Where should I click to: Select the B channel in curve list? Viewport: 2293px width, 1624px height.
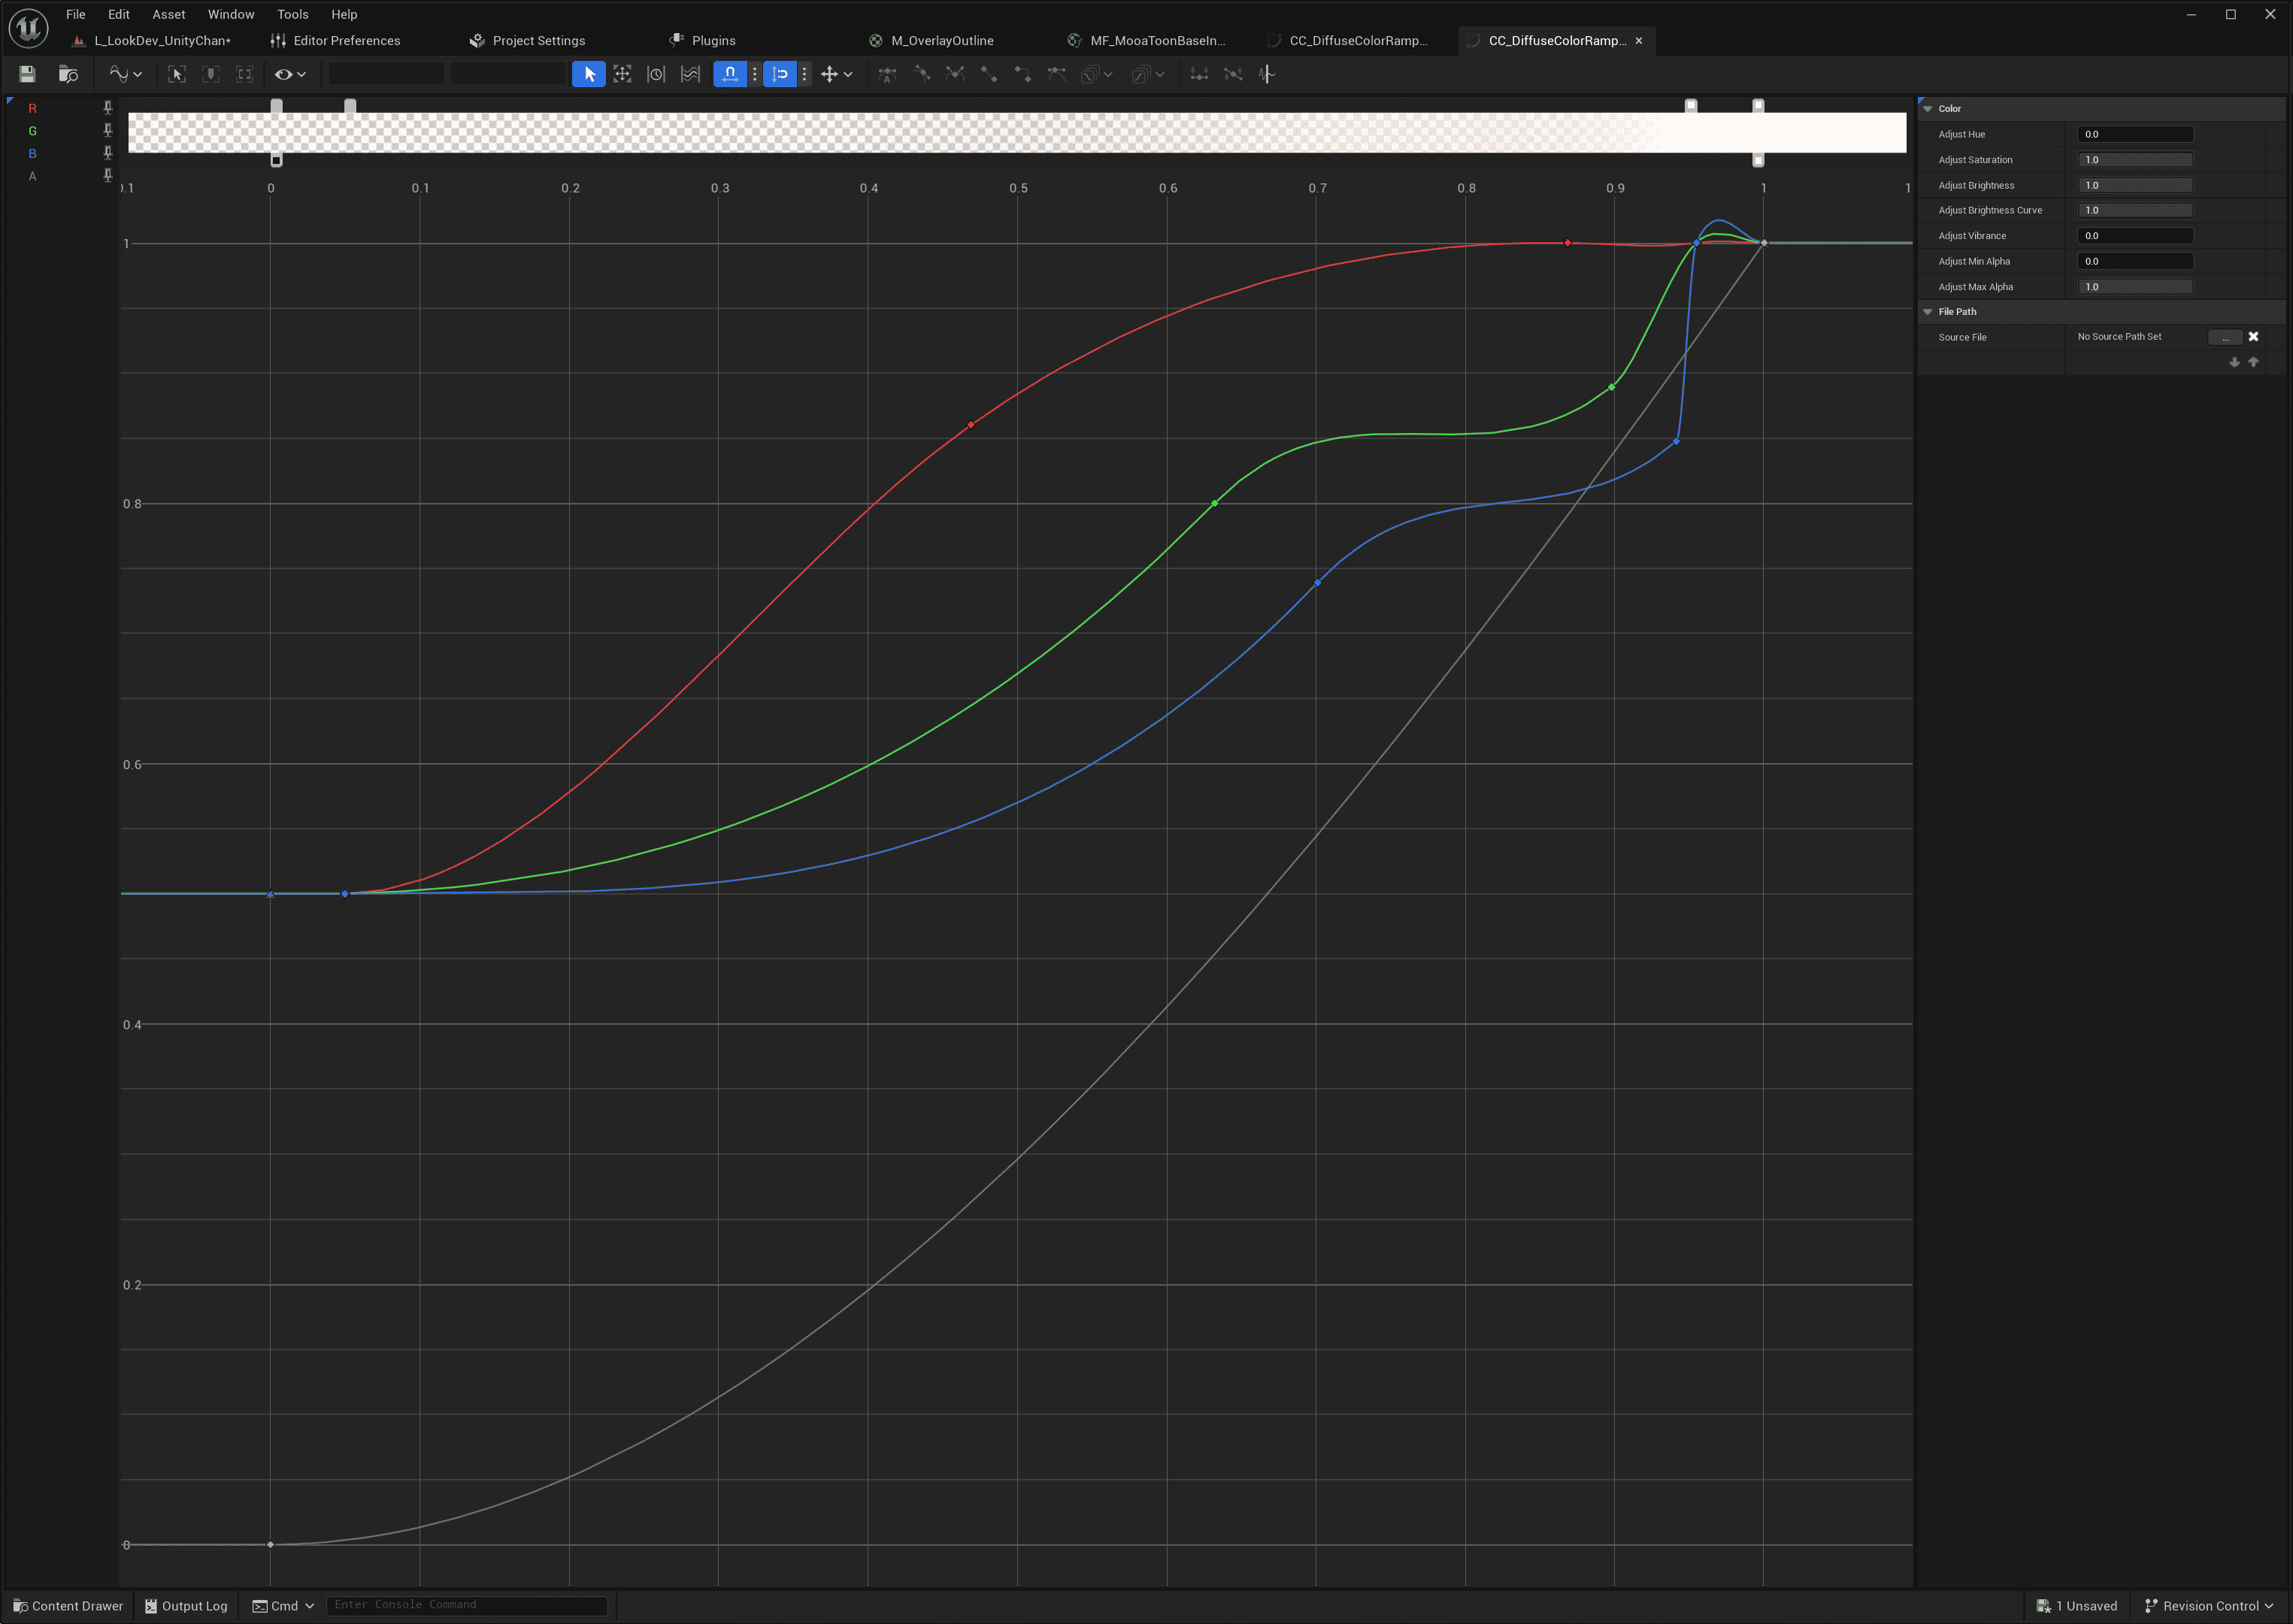point(32,153)
